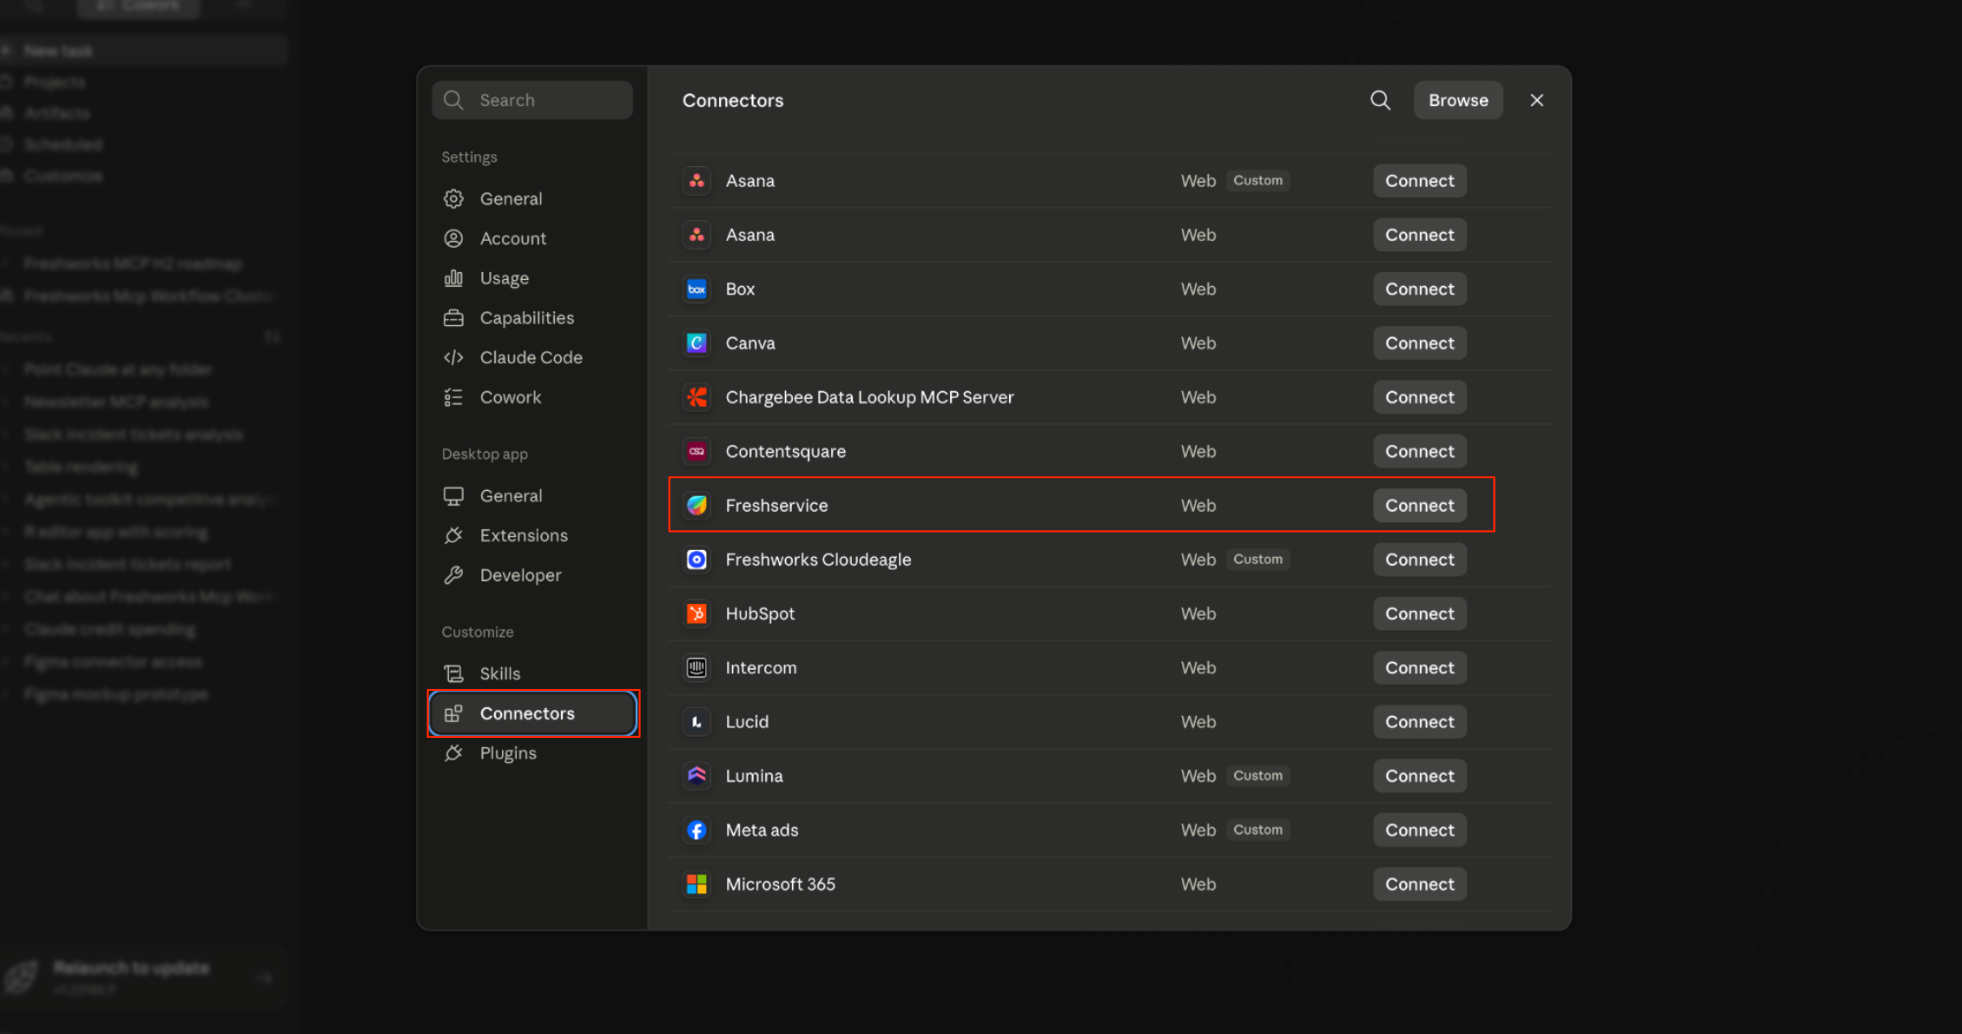Image resolution: width=1962 pixels, height=1034 pixels.
Task: Click the "Intercom" connector name
Action: point(761,667)
